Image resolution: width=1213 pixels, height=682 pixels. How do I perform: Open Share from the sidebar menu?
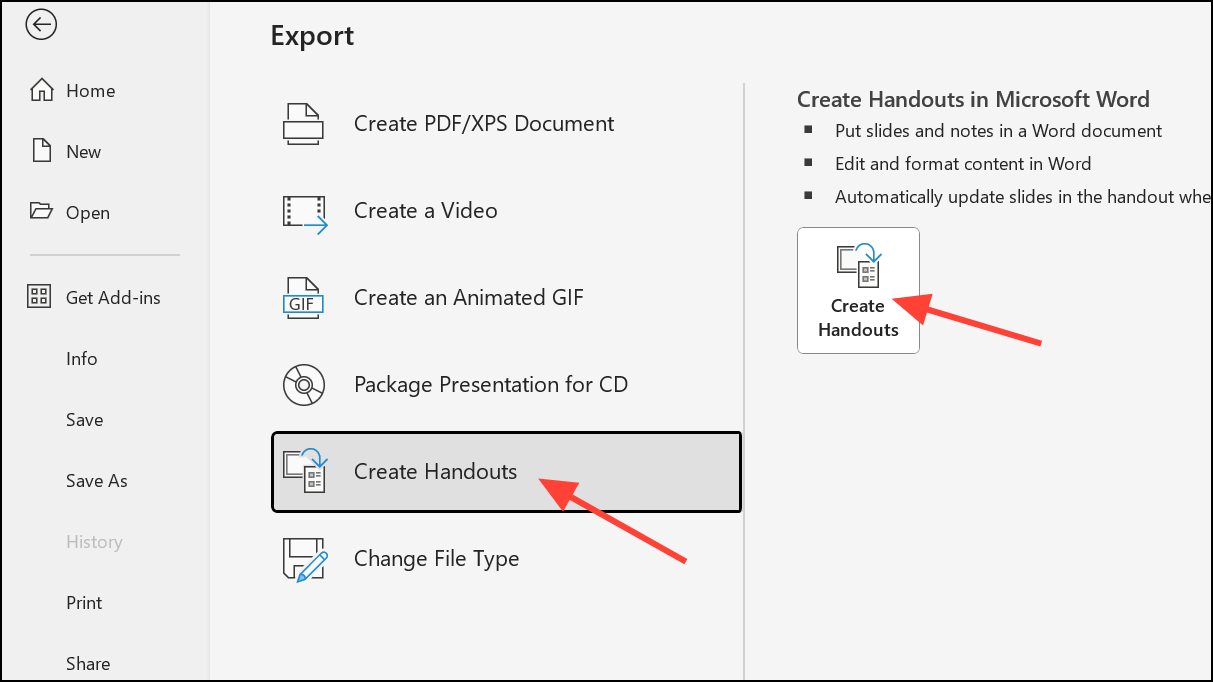[x=88, y=664]
